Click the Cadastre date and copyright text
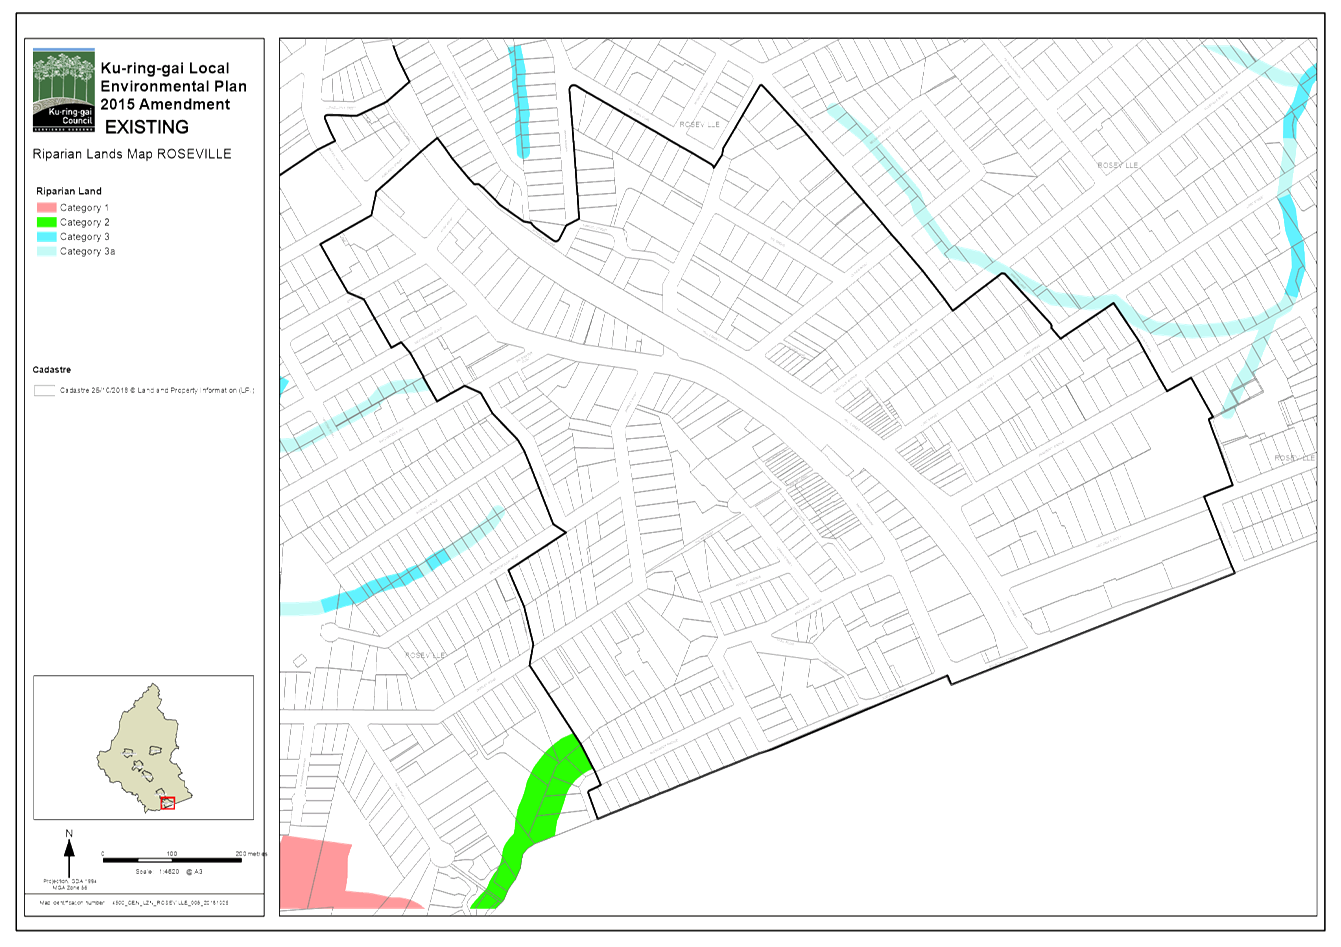This screenshot has height=947, width=1341. [x=157, y=391]
